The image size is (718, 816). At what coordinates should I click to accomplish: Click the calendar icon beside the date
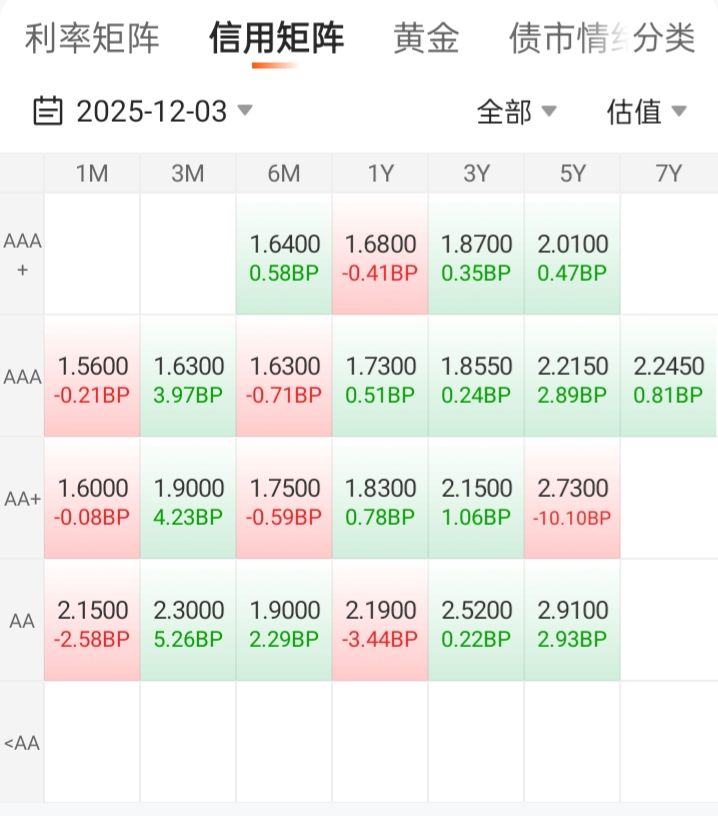click(48, 111)
